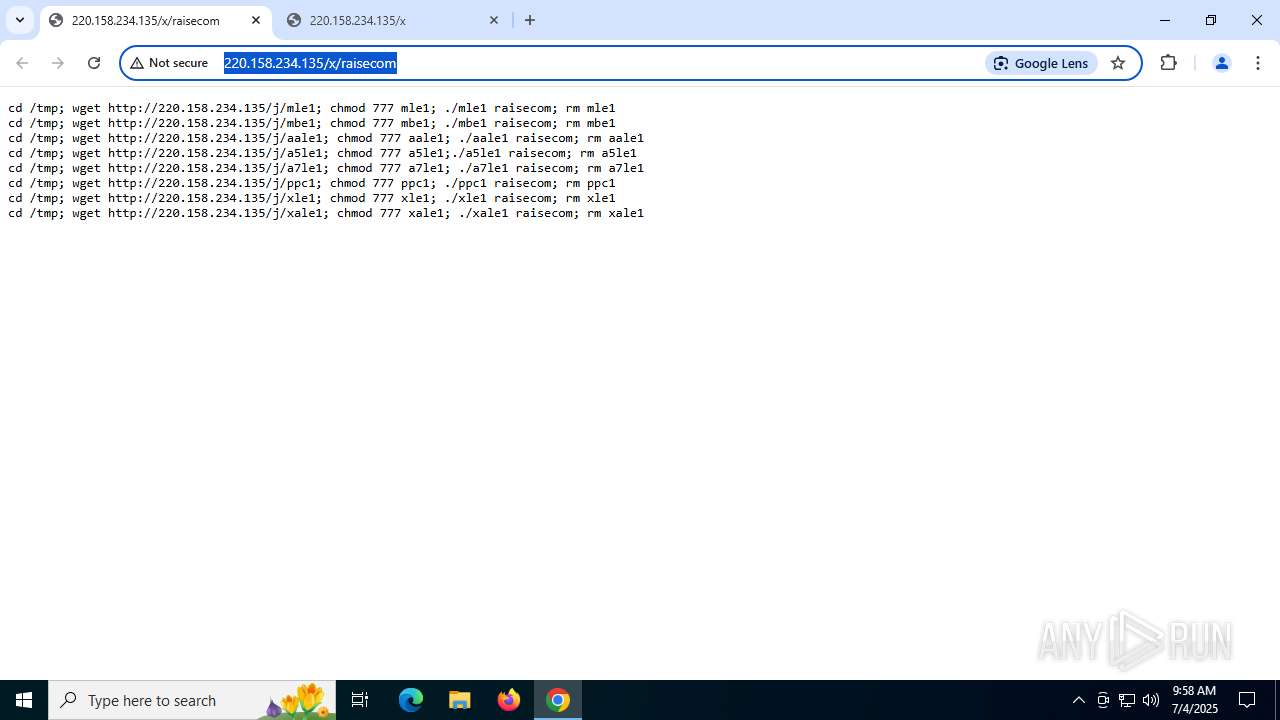Image resolution: width=1280 pixels, height=720 pixels.
Task: Open the tab search dropdown arrow
Action: 20,20
